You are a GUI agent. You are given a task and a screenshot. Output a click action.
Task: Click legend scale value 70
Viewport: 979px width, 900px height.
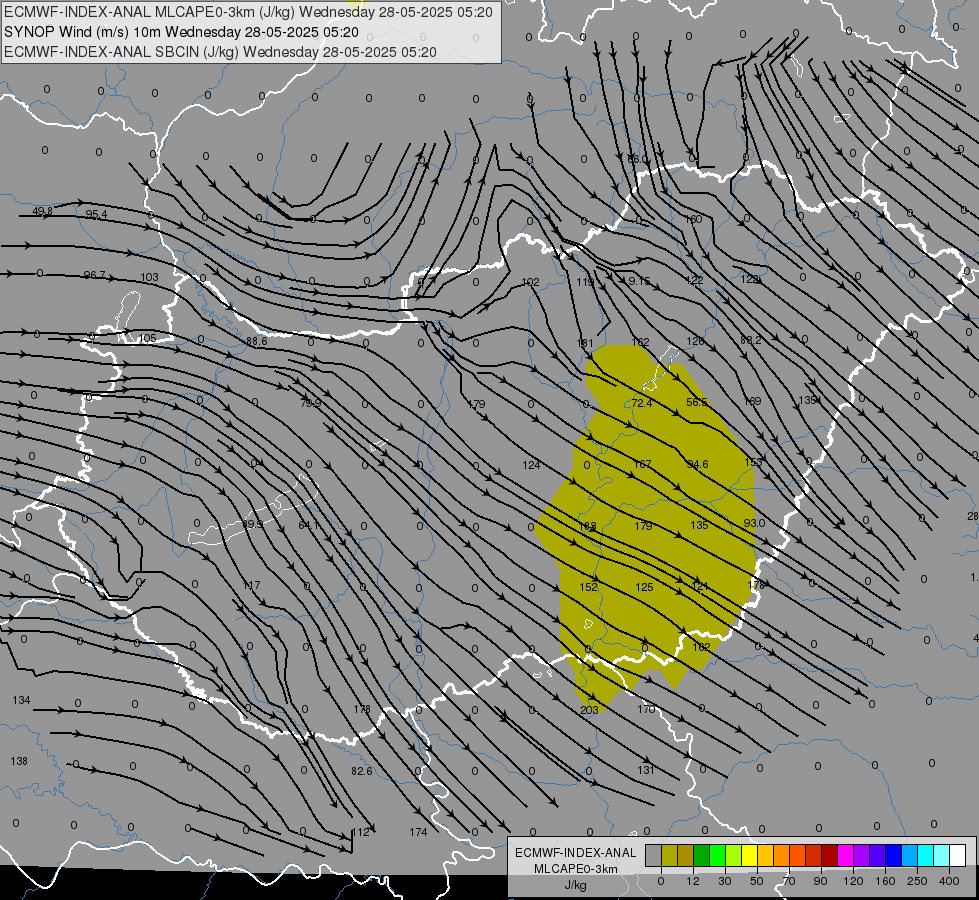(x=789, y=881)
